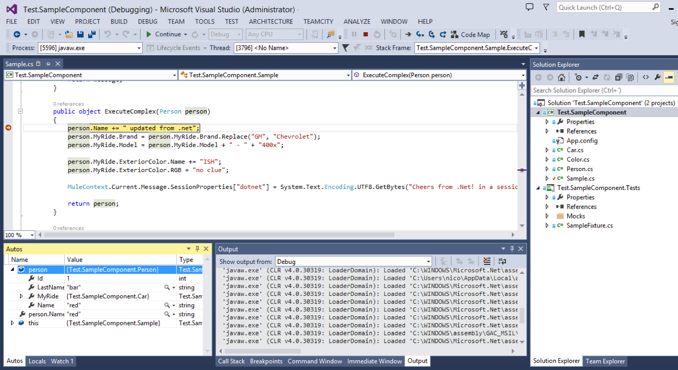Open the editor zoom 100 % dropdown
This screenshot has width=678, height=370.
(19, 235)
